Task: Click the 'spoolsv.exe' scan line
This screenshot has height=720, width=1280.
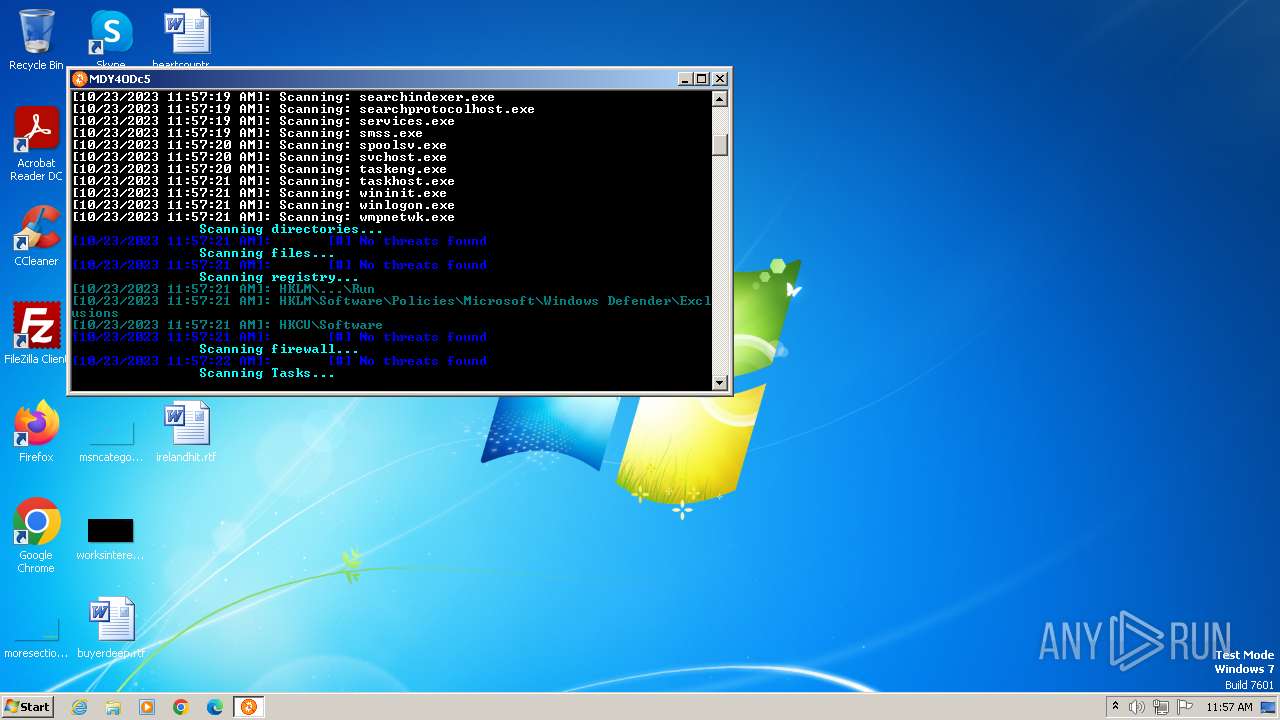Action: tap(259, 145)
